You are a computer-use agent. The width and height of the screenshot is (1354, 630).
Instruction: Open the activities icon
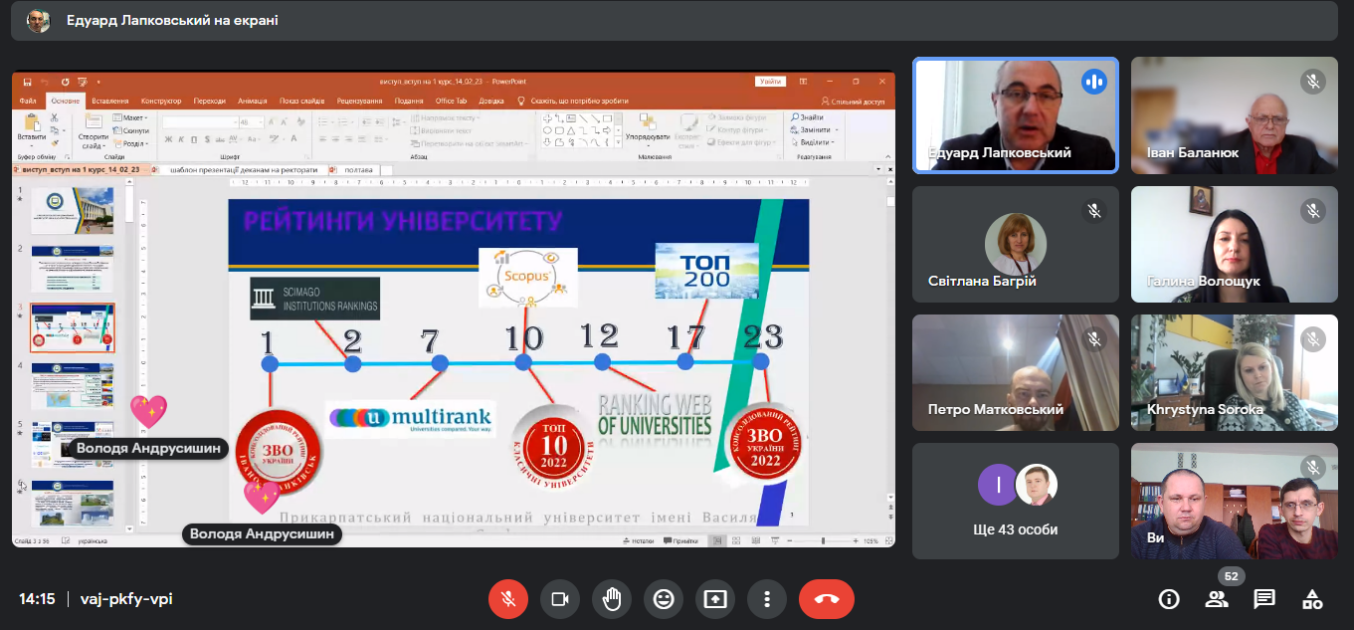coord(1312,599)
